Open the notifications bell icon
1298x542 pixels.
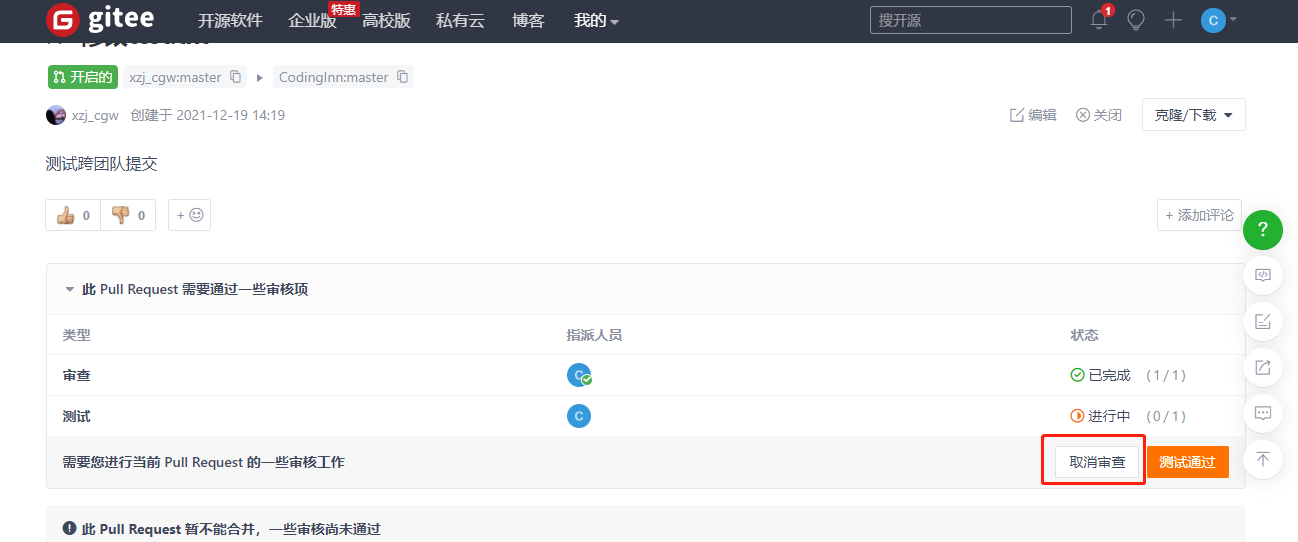[1099, 20]
